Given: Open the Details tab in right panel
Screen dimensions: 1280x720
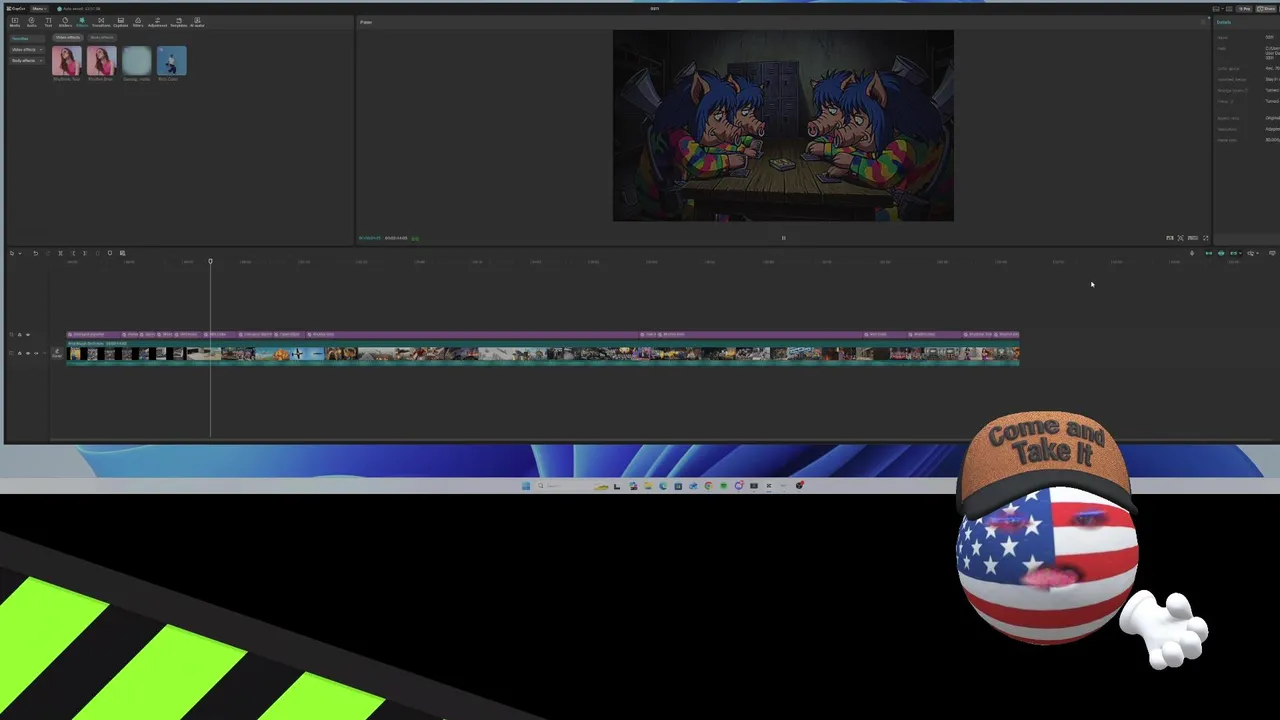Looking at the screenshot, I should (1224, 22).
